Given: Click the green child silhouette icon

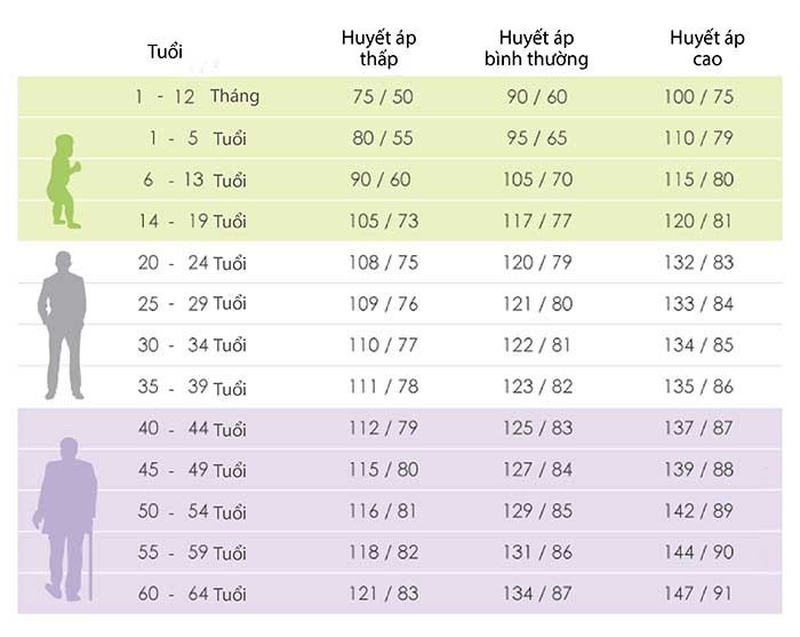Looking at the screenshot, I should point(64,181).
